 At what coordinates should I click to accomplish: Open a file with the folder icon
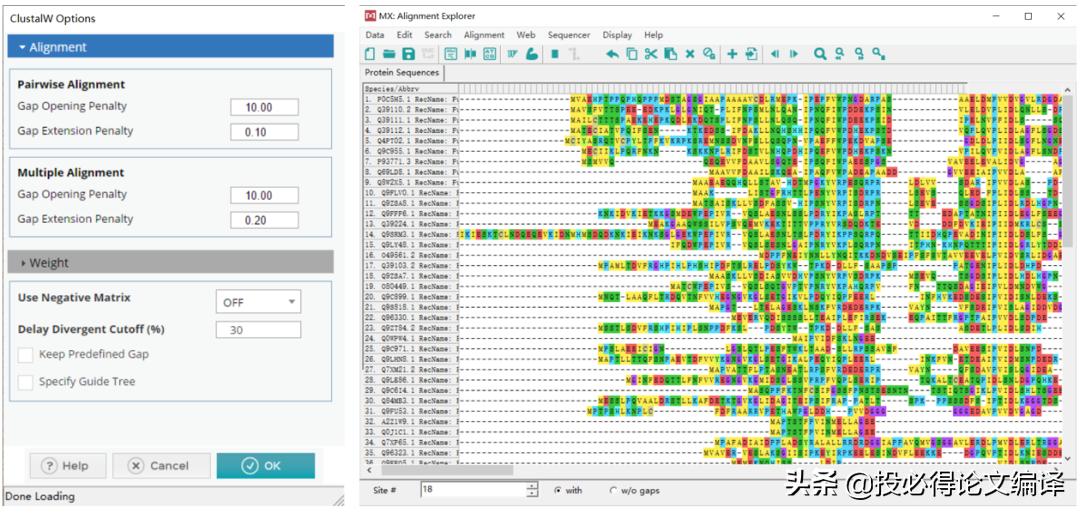point(389,54)
